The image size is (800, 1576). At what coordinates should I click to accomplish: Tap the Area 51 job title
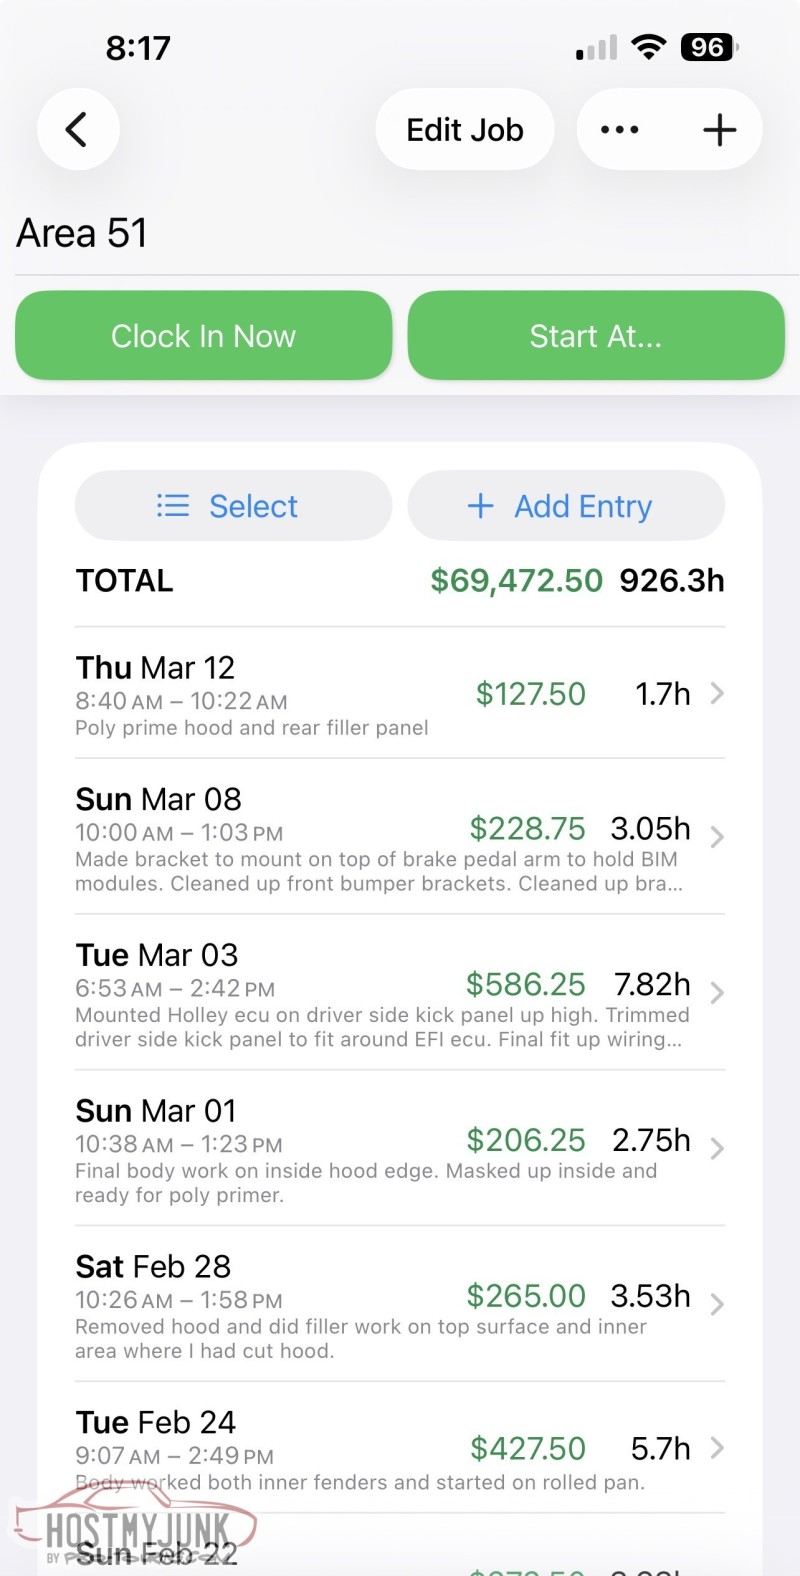[82, 233]
